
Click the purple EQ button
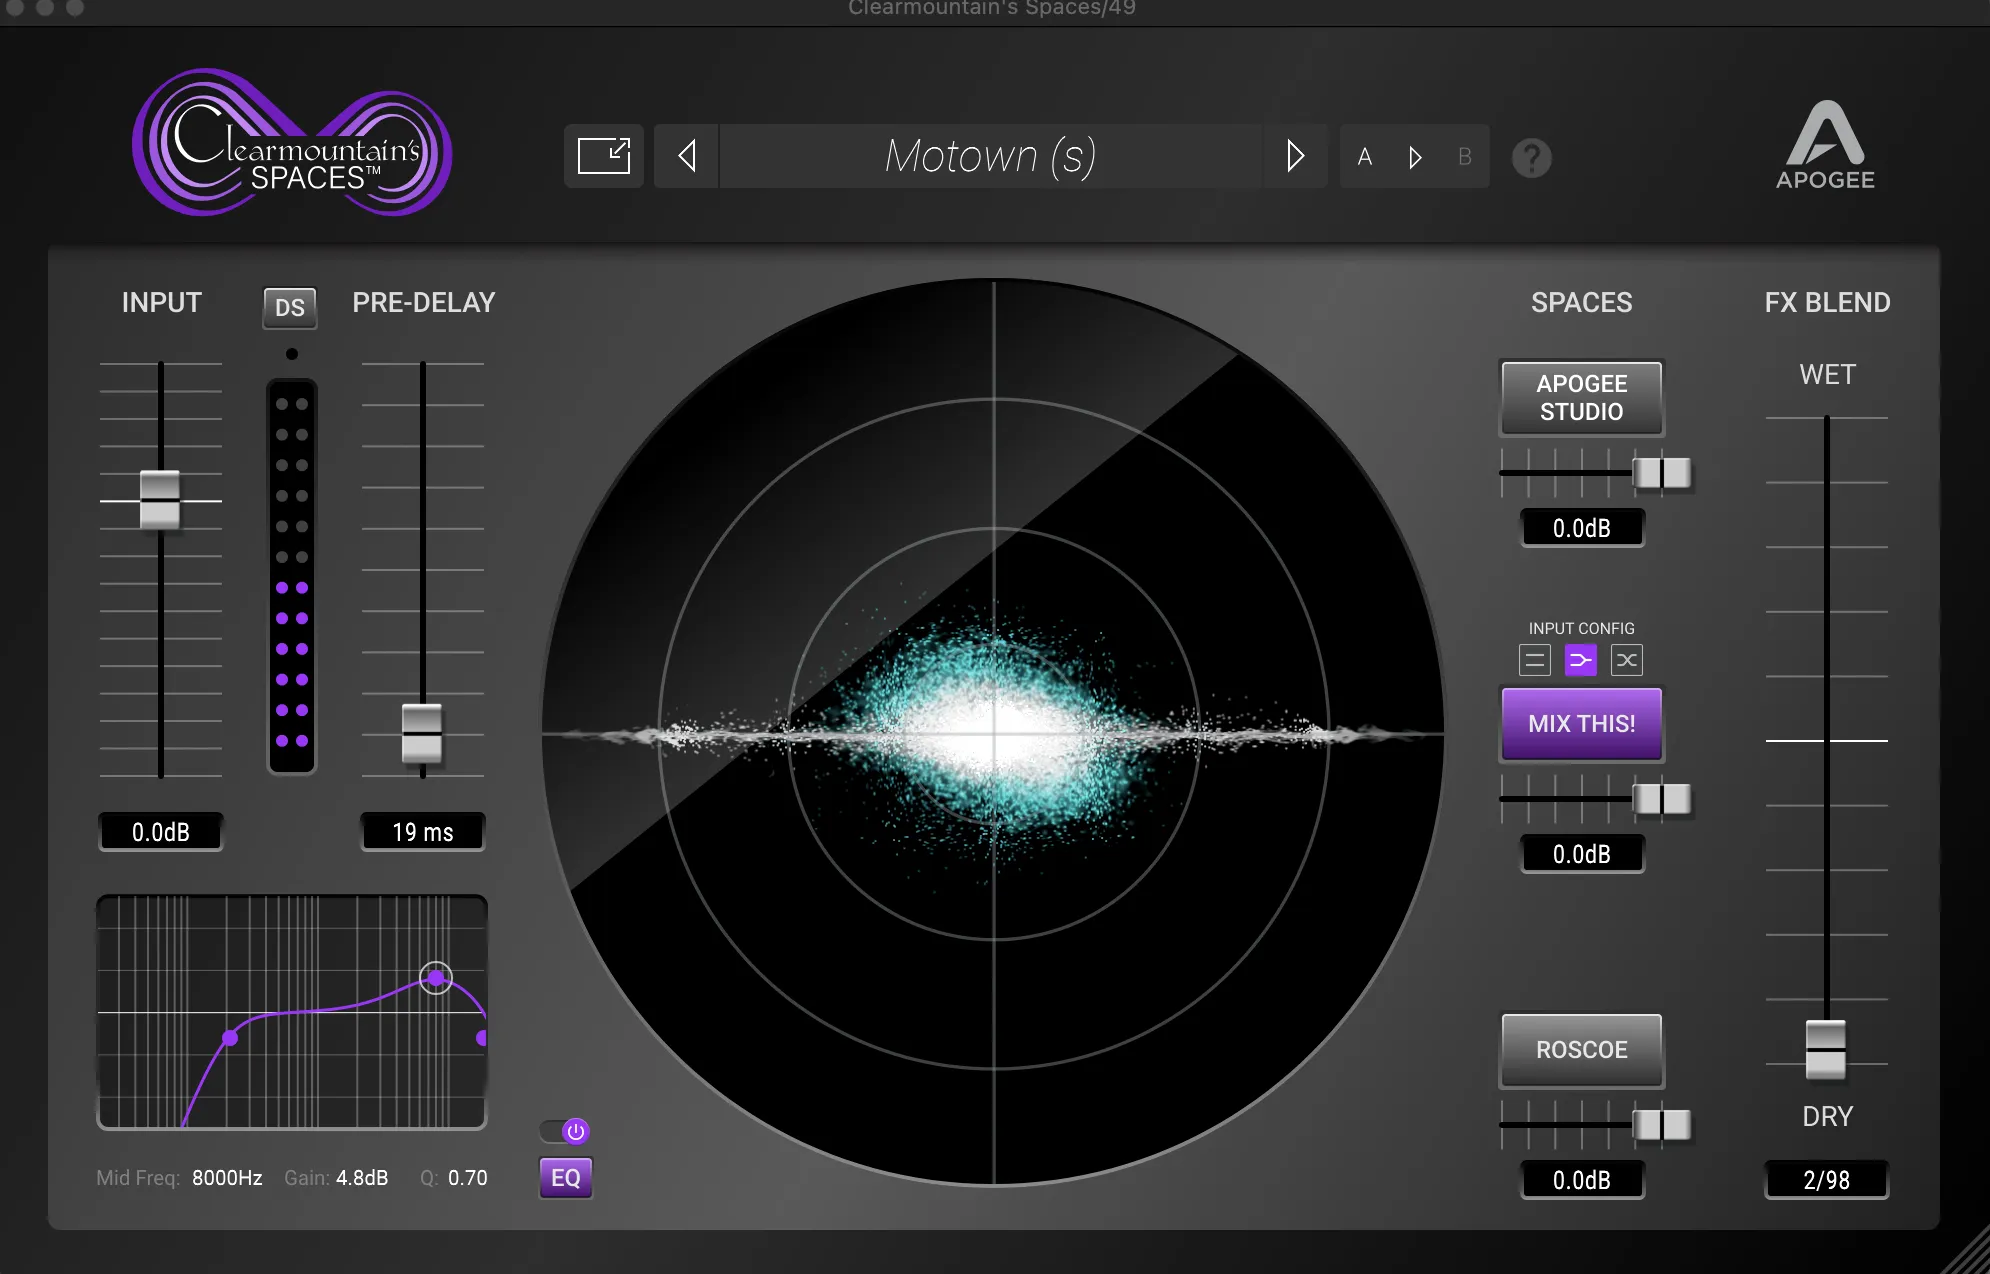point(565,1178)
